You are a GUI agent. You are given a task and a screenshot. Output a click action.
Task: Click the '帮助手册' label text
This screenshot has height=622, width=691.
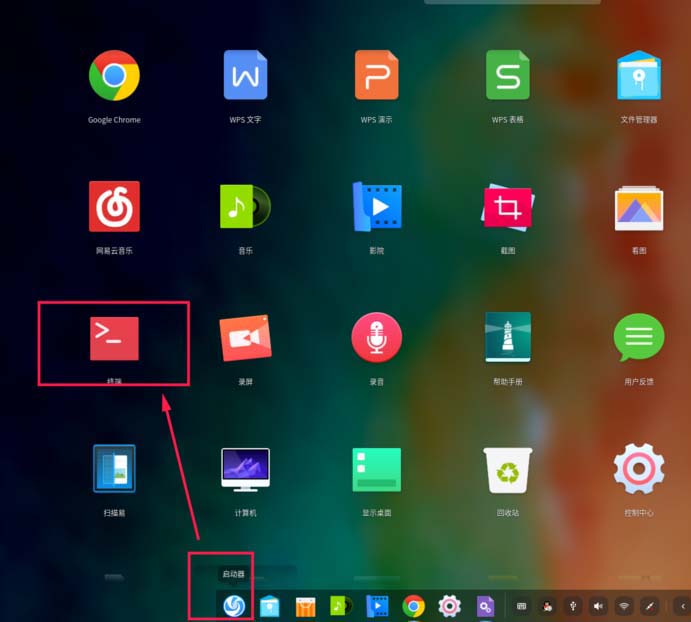coord(508,381)
